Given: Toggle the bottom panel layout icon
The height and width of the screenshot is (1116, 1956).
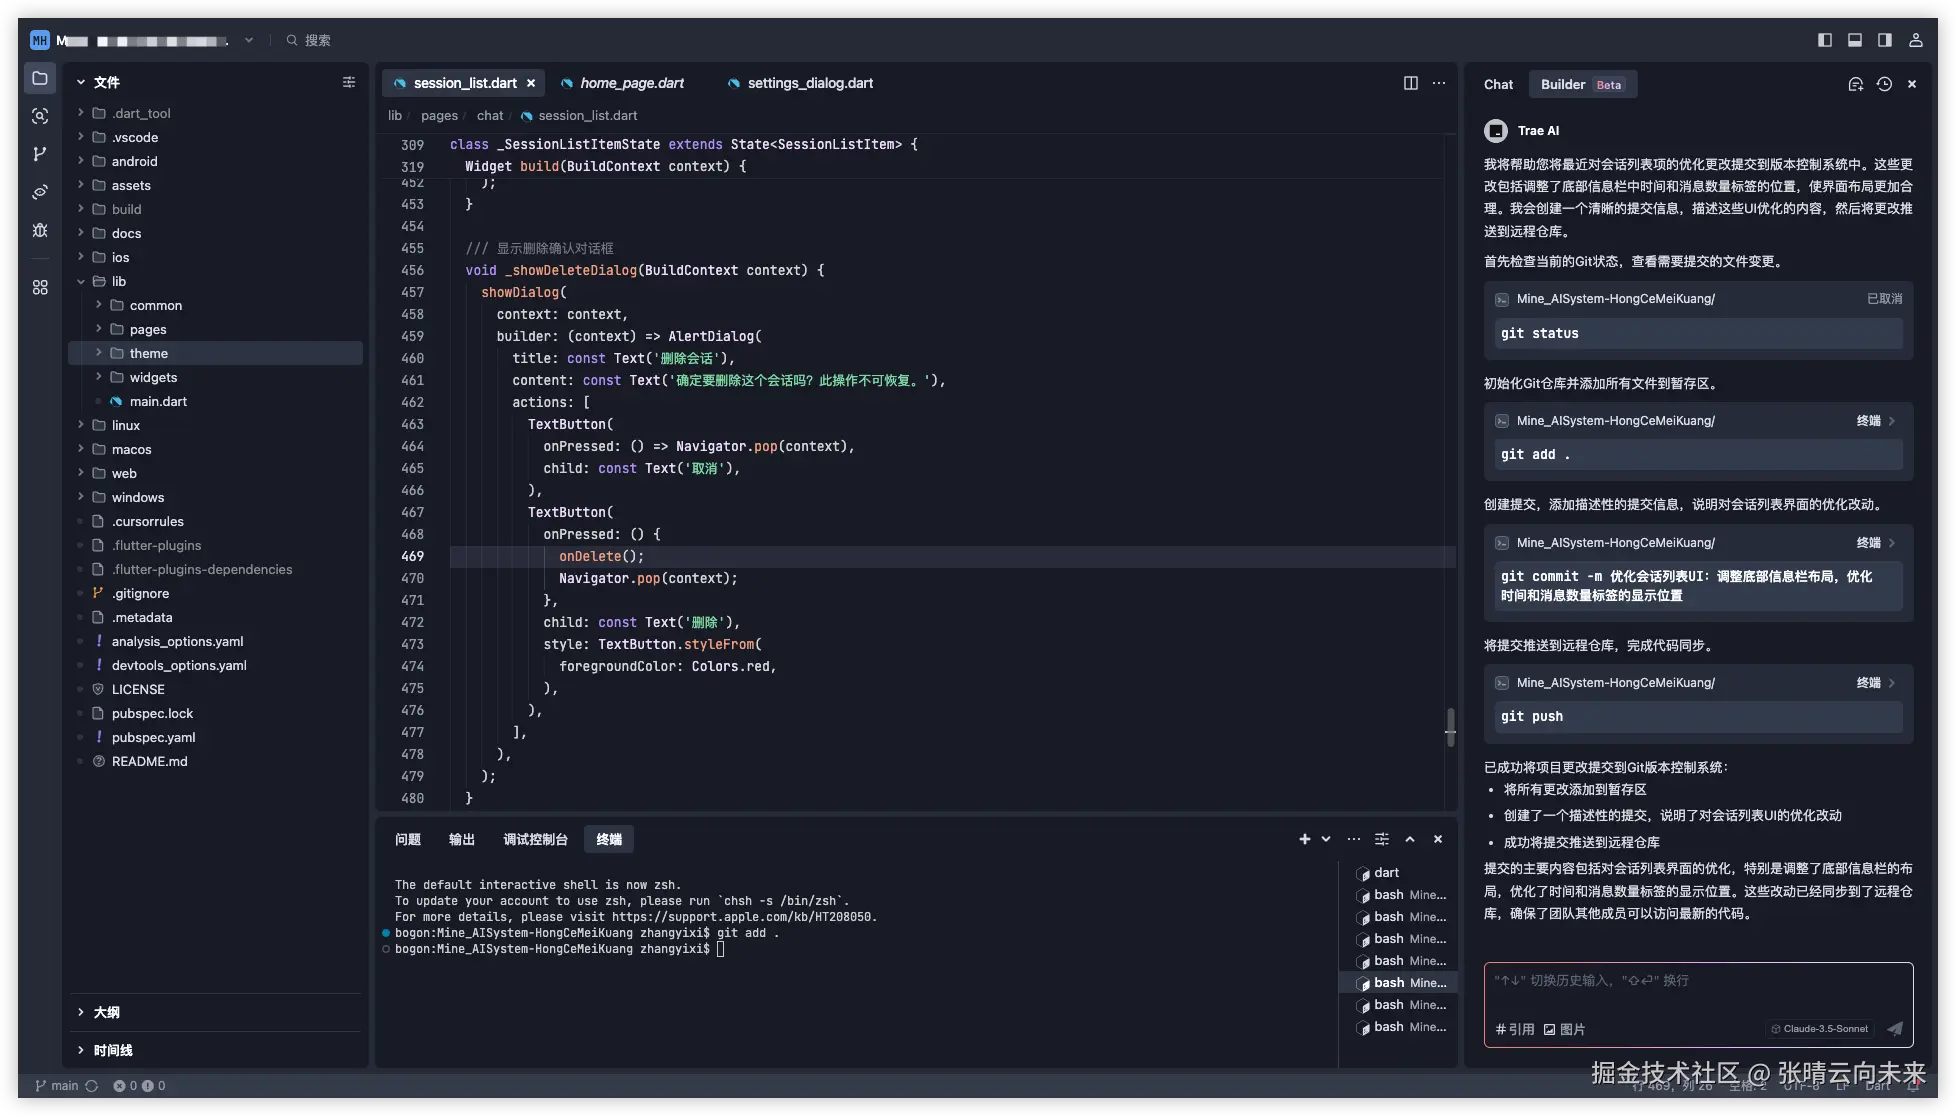Looking at the screenshot, I should [1854, 40].
